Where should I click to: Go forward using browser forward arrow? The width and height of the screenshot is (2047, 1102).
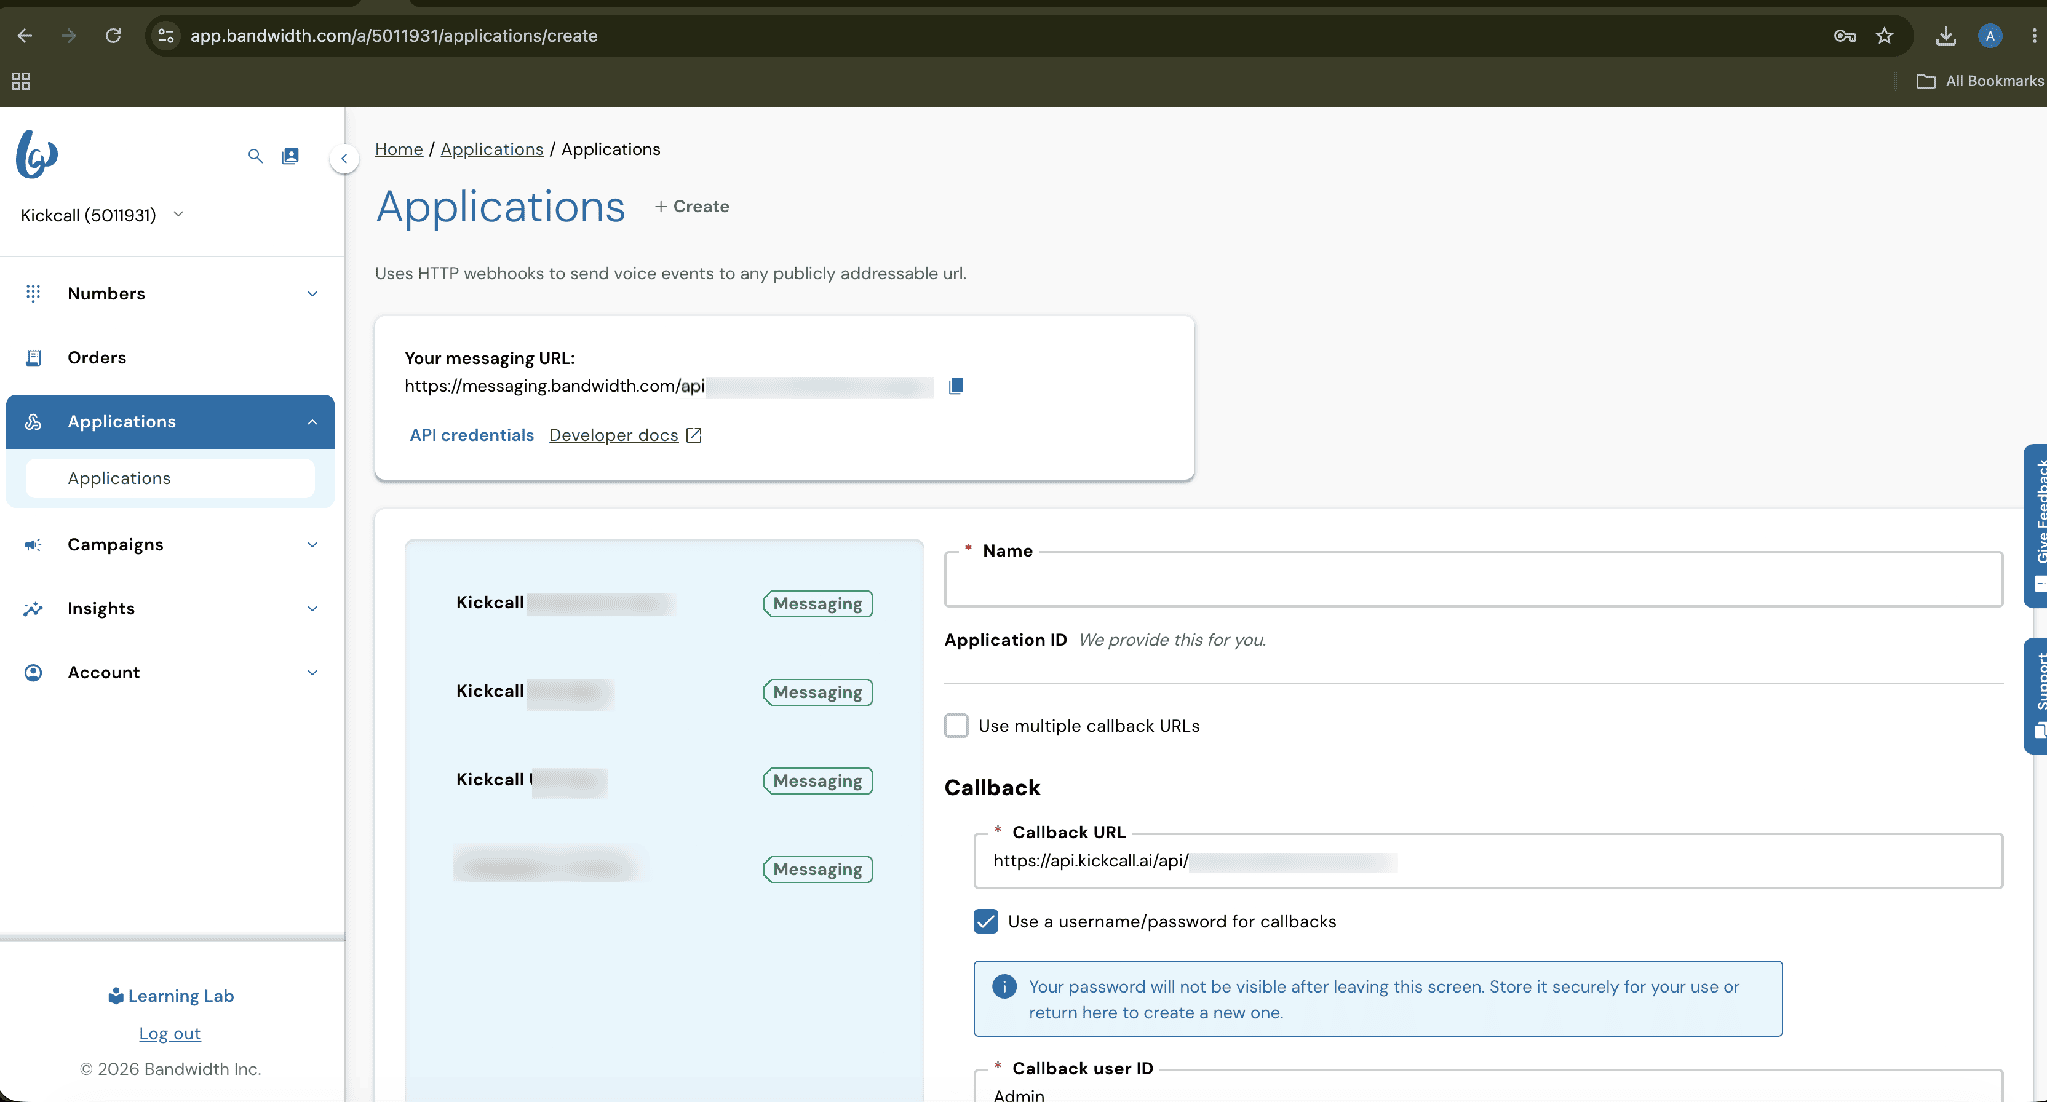(x=69, y=36)
